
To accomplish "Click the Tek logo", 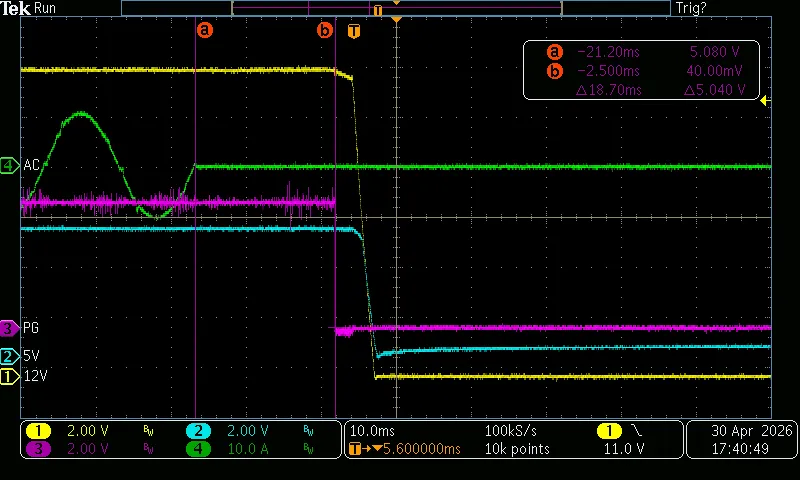I will 15,8.
